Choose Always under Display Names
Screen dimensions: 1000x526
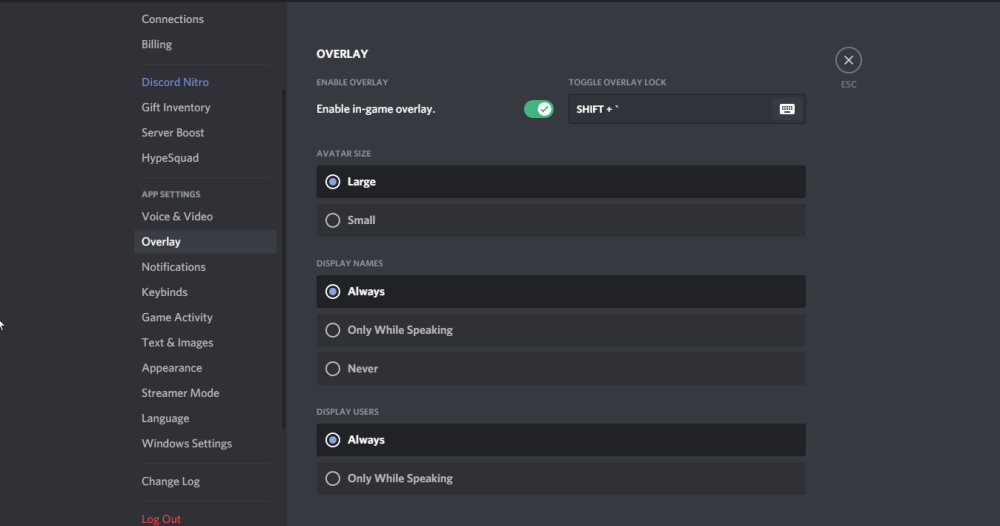(x=561, y=291)
